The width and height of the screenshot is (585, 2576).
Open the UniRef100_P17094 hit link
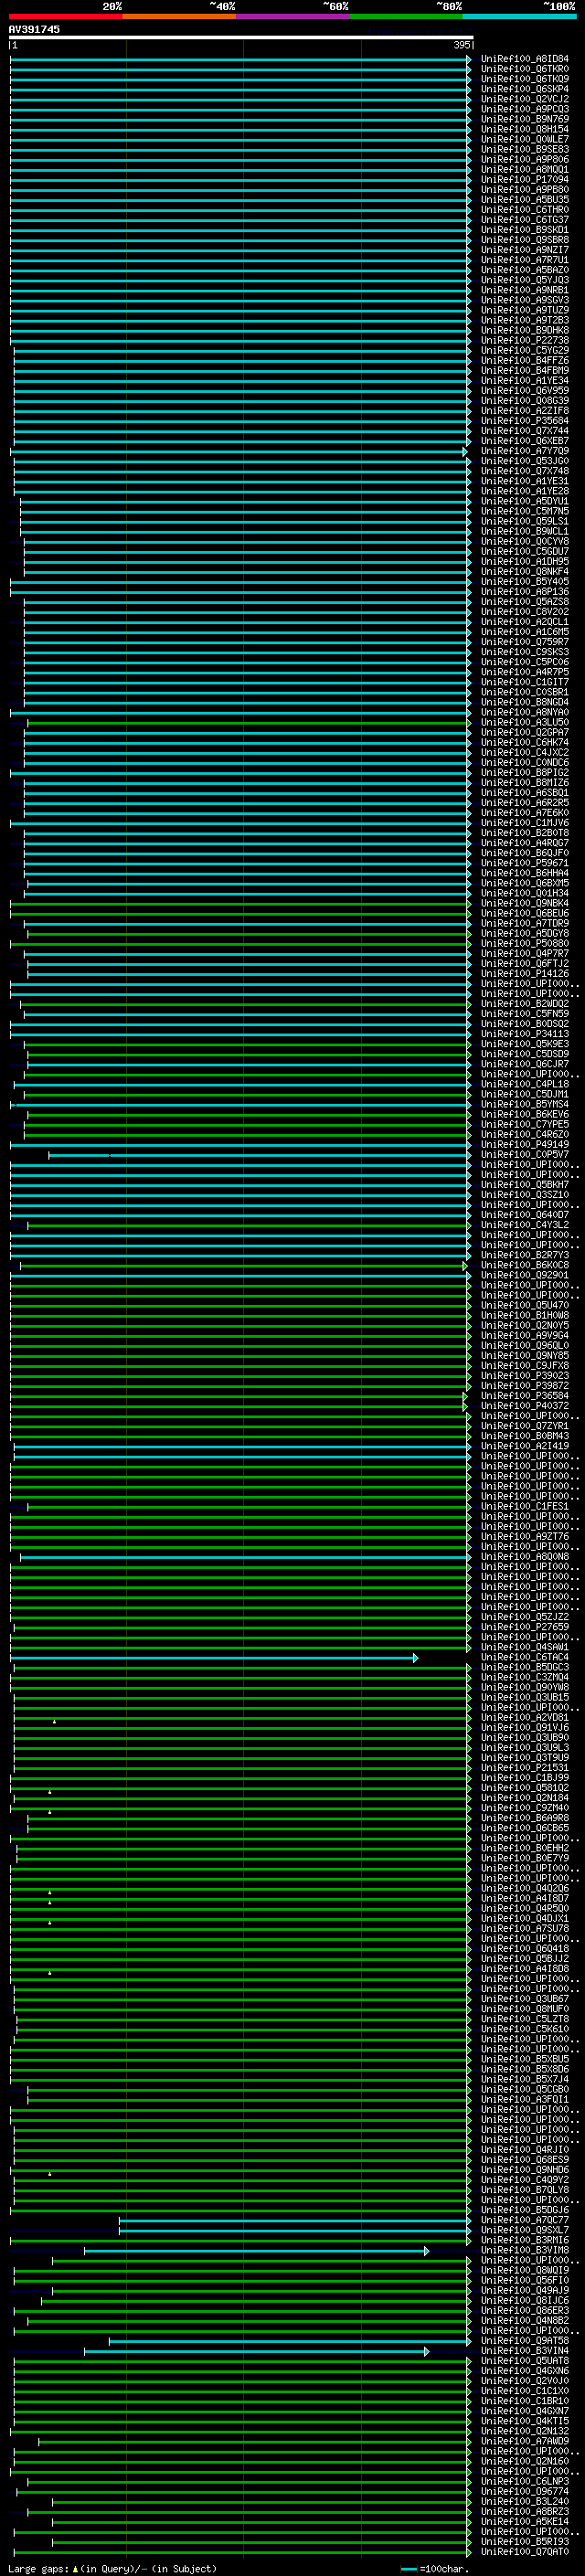pos(524,180)
